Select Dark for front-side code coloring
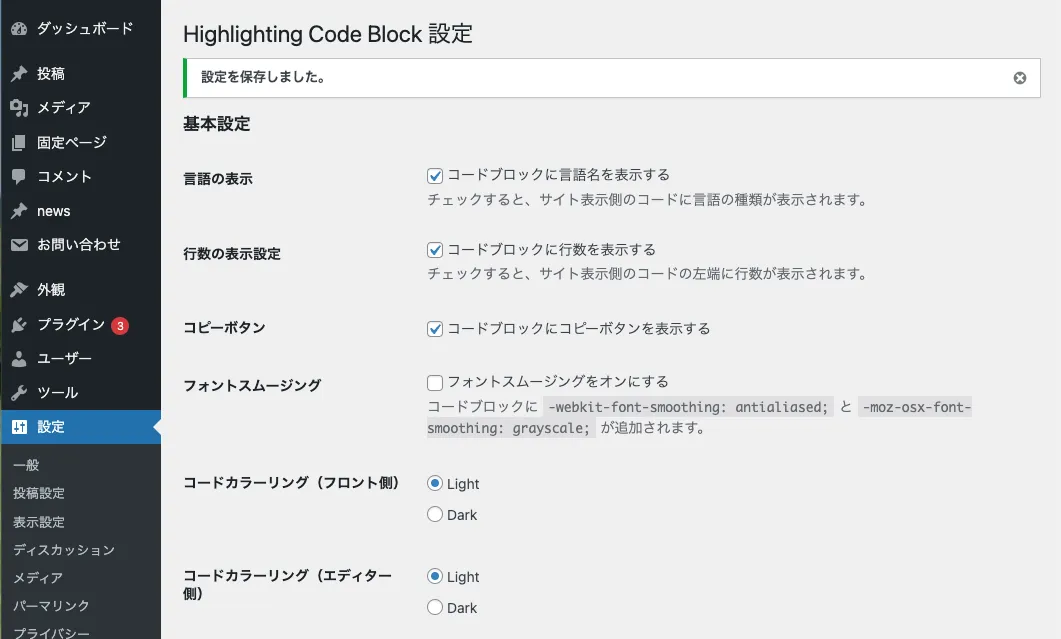The height and width of the screenshot is (639, 1061). (x=435, y=514)
